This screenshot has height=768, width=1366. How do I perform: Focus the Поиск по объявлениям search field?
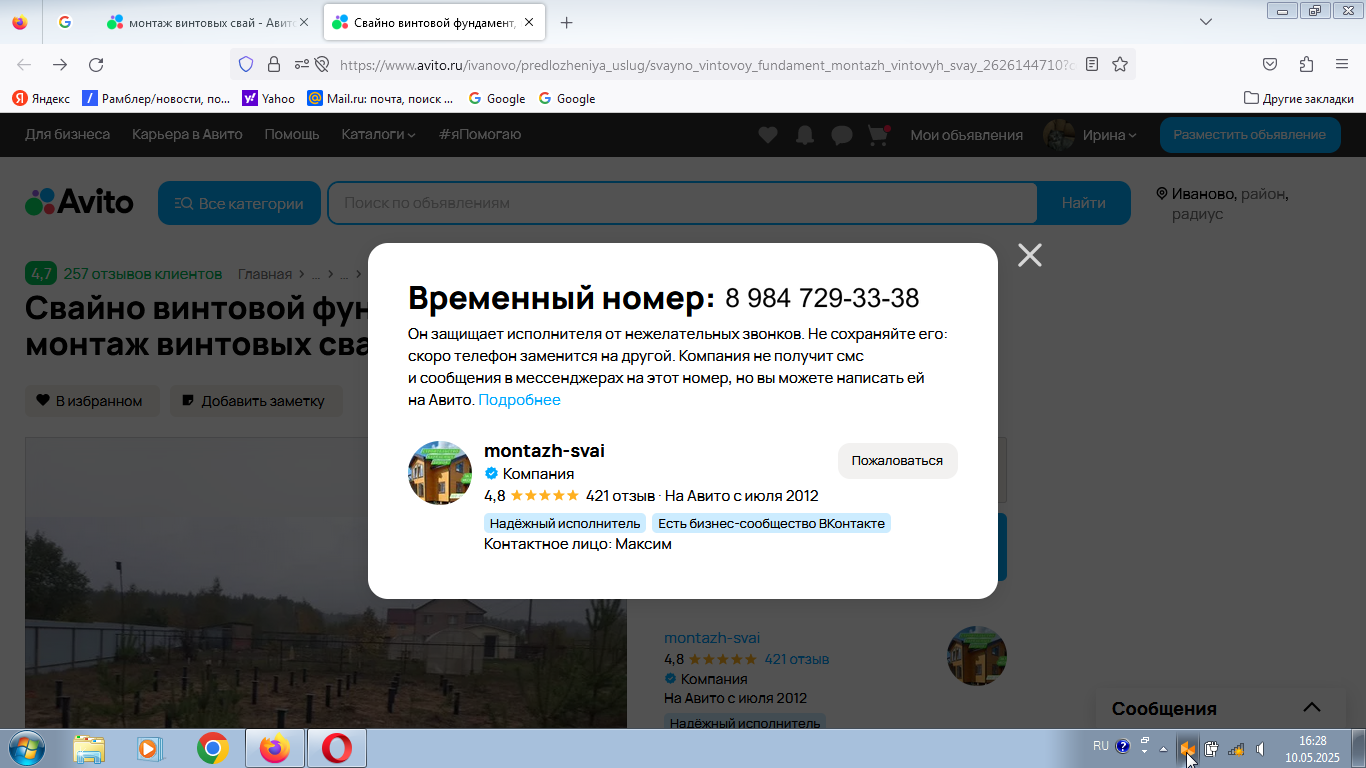[683, 203]
